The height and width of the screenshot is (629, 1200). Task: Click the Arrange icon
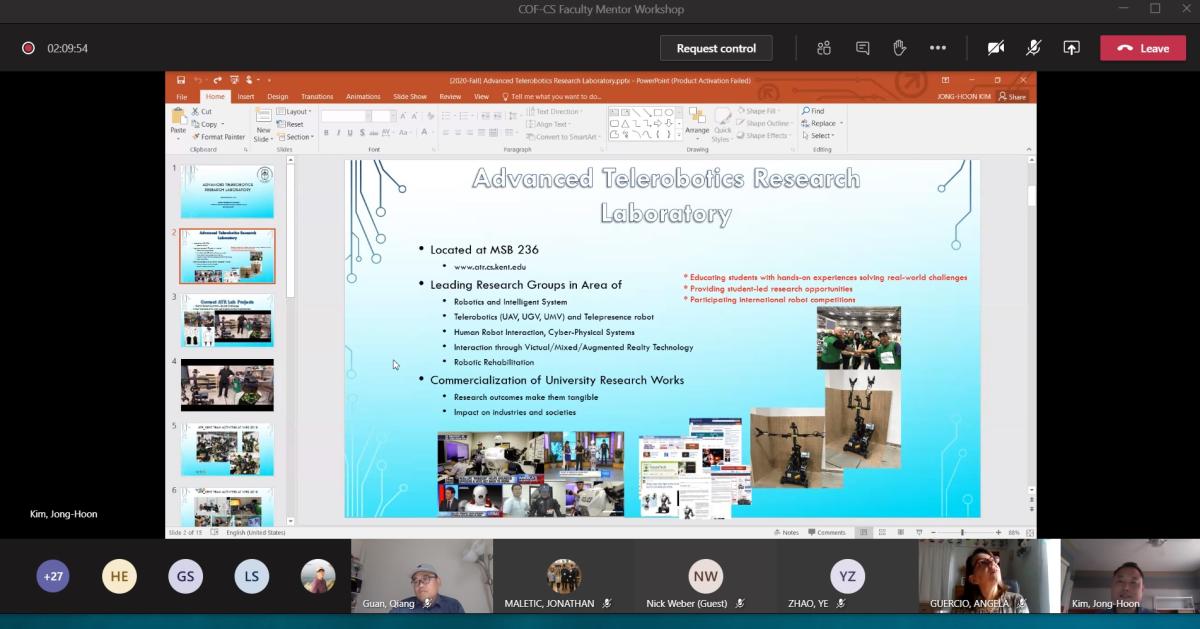[697, 119]
